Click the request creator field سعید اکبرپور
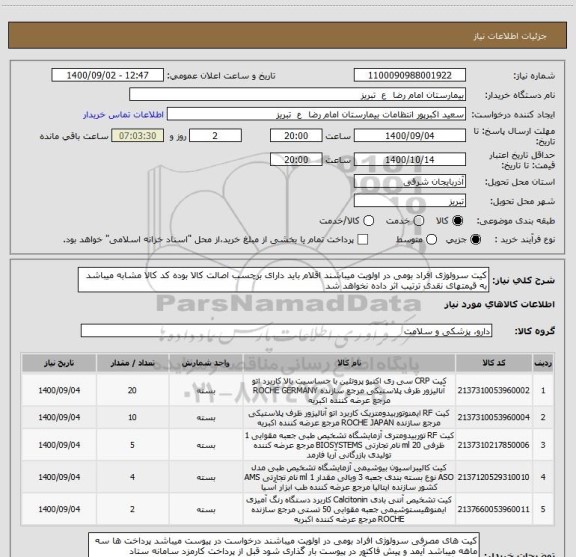 tap(316, 115)
